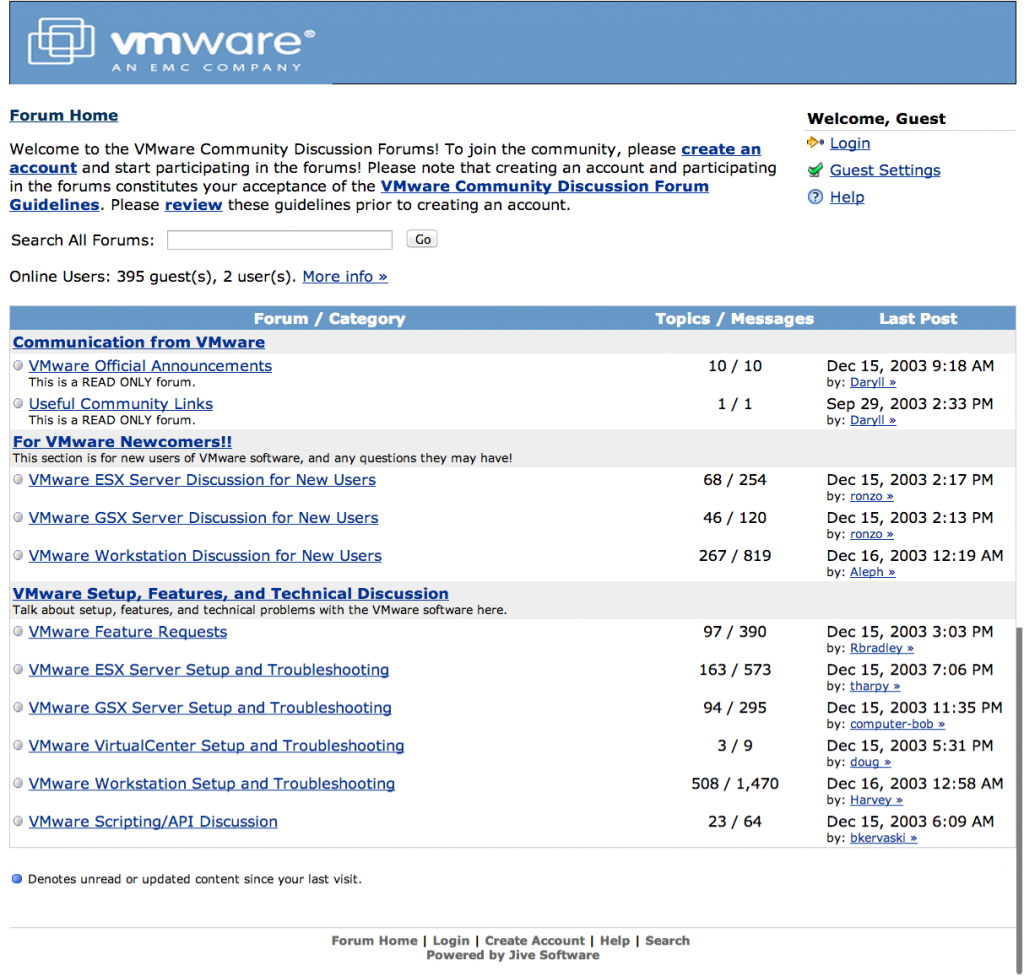
Task: Click the Search All Forums text field
Action: [x=280, y=240]
